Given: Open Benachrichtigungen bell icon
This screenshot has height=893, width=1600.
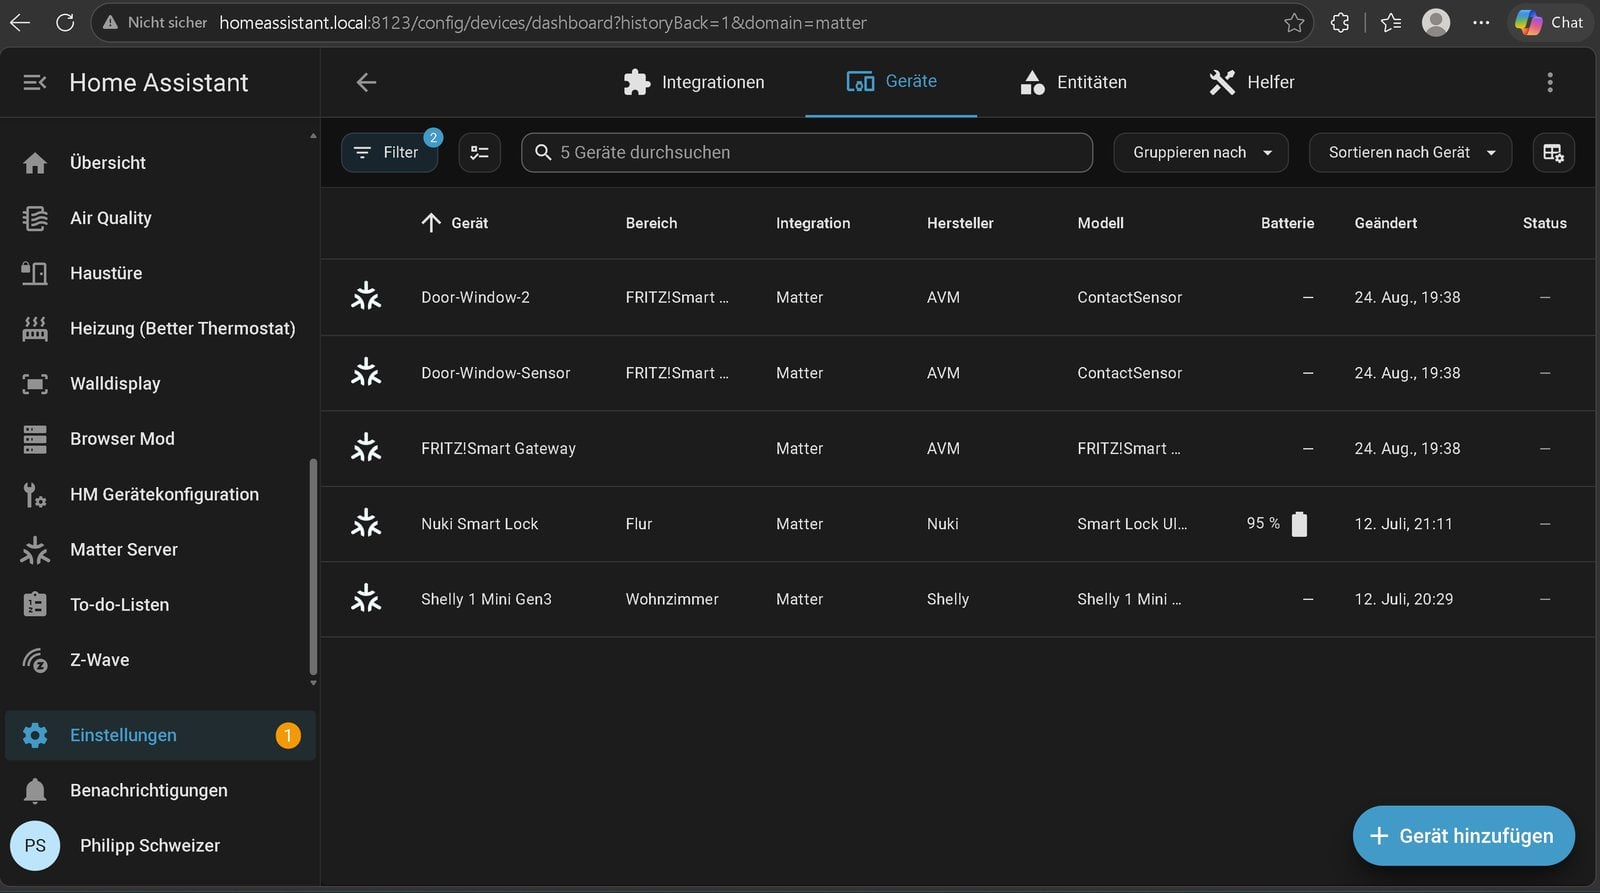Looking at the screenshot, I should (35, 791).
